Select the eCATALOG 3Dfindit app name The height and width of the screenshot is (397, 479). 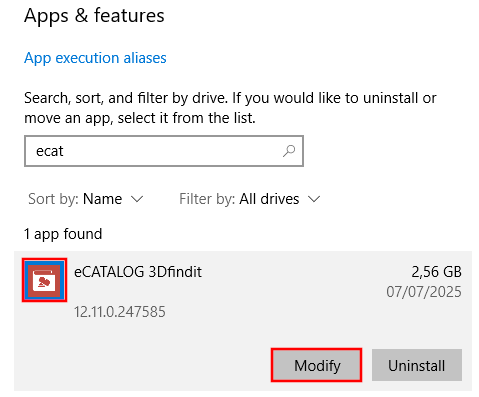(x=138, y=272)
